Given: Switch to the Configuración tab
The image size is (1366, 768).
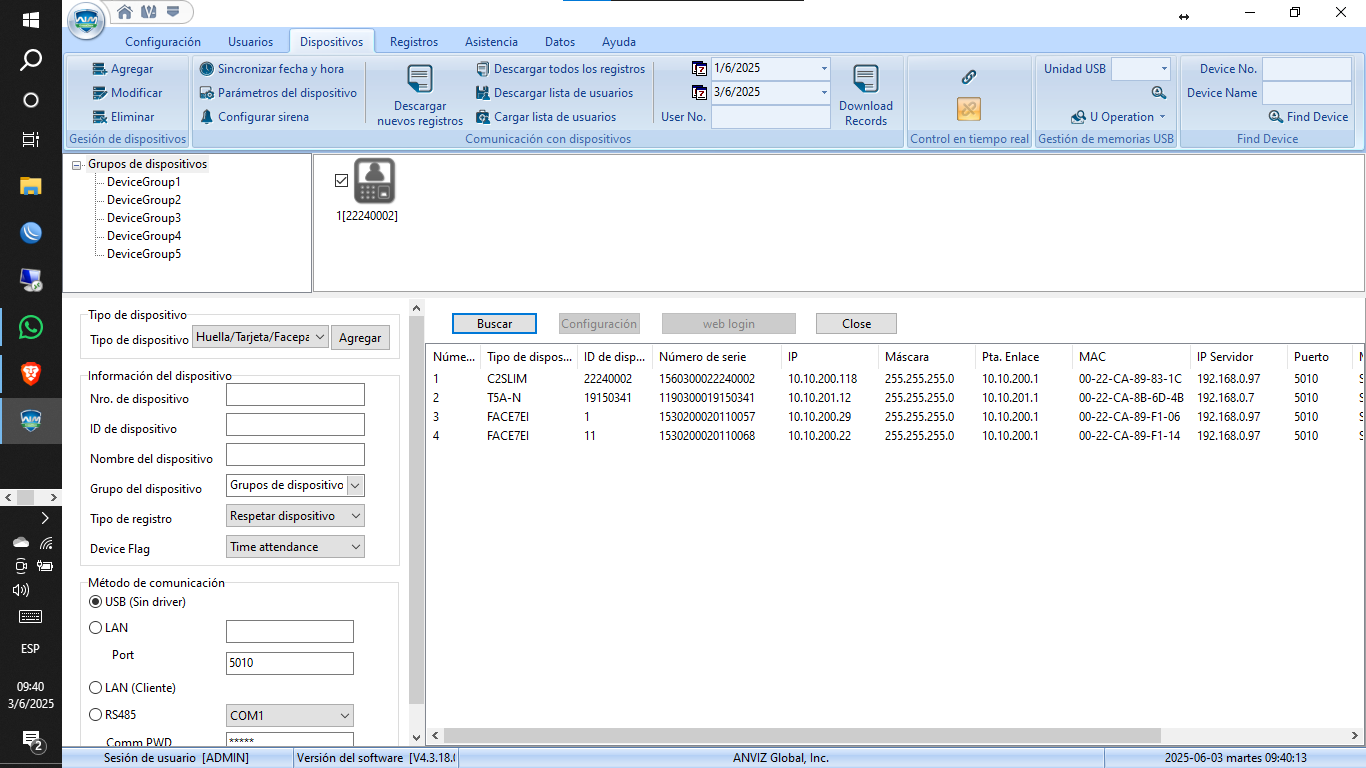Looking at the screenshot, I should [163, 42].
